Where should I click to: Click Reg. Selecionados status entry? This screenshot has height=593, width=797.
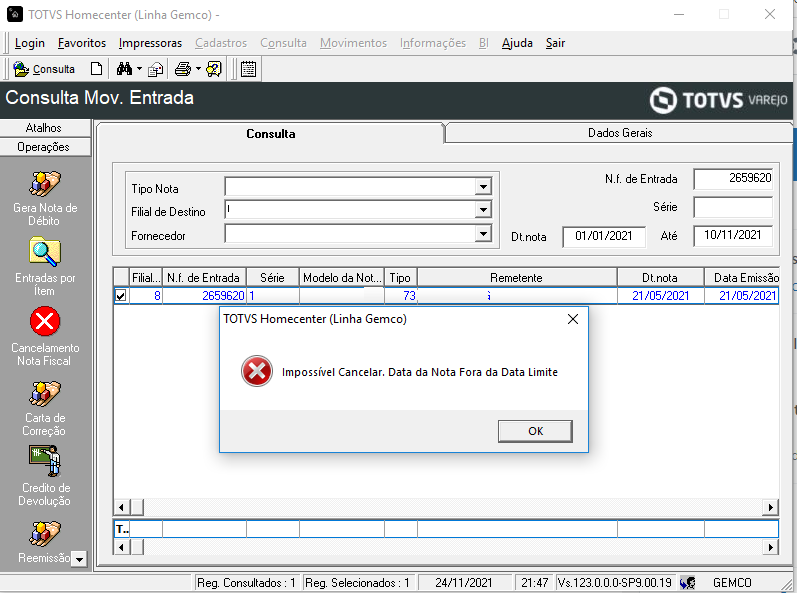tap(358, 583)
